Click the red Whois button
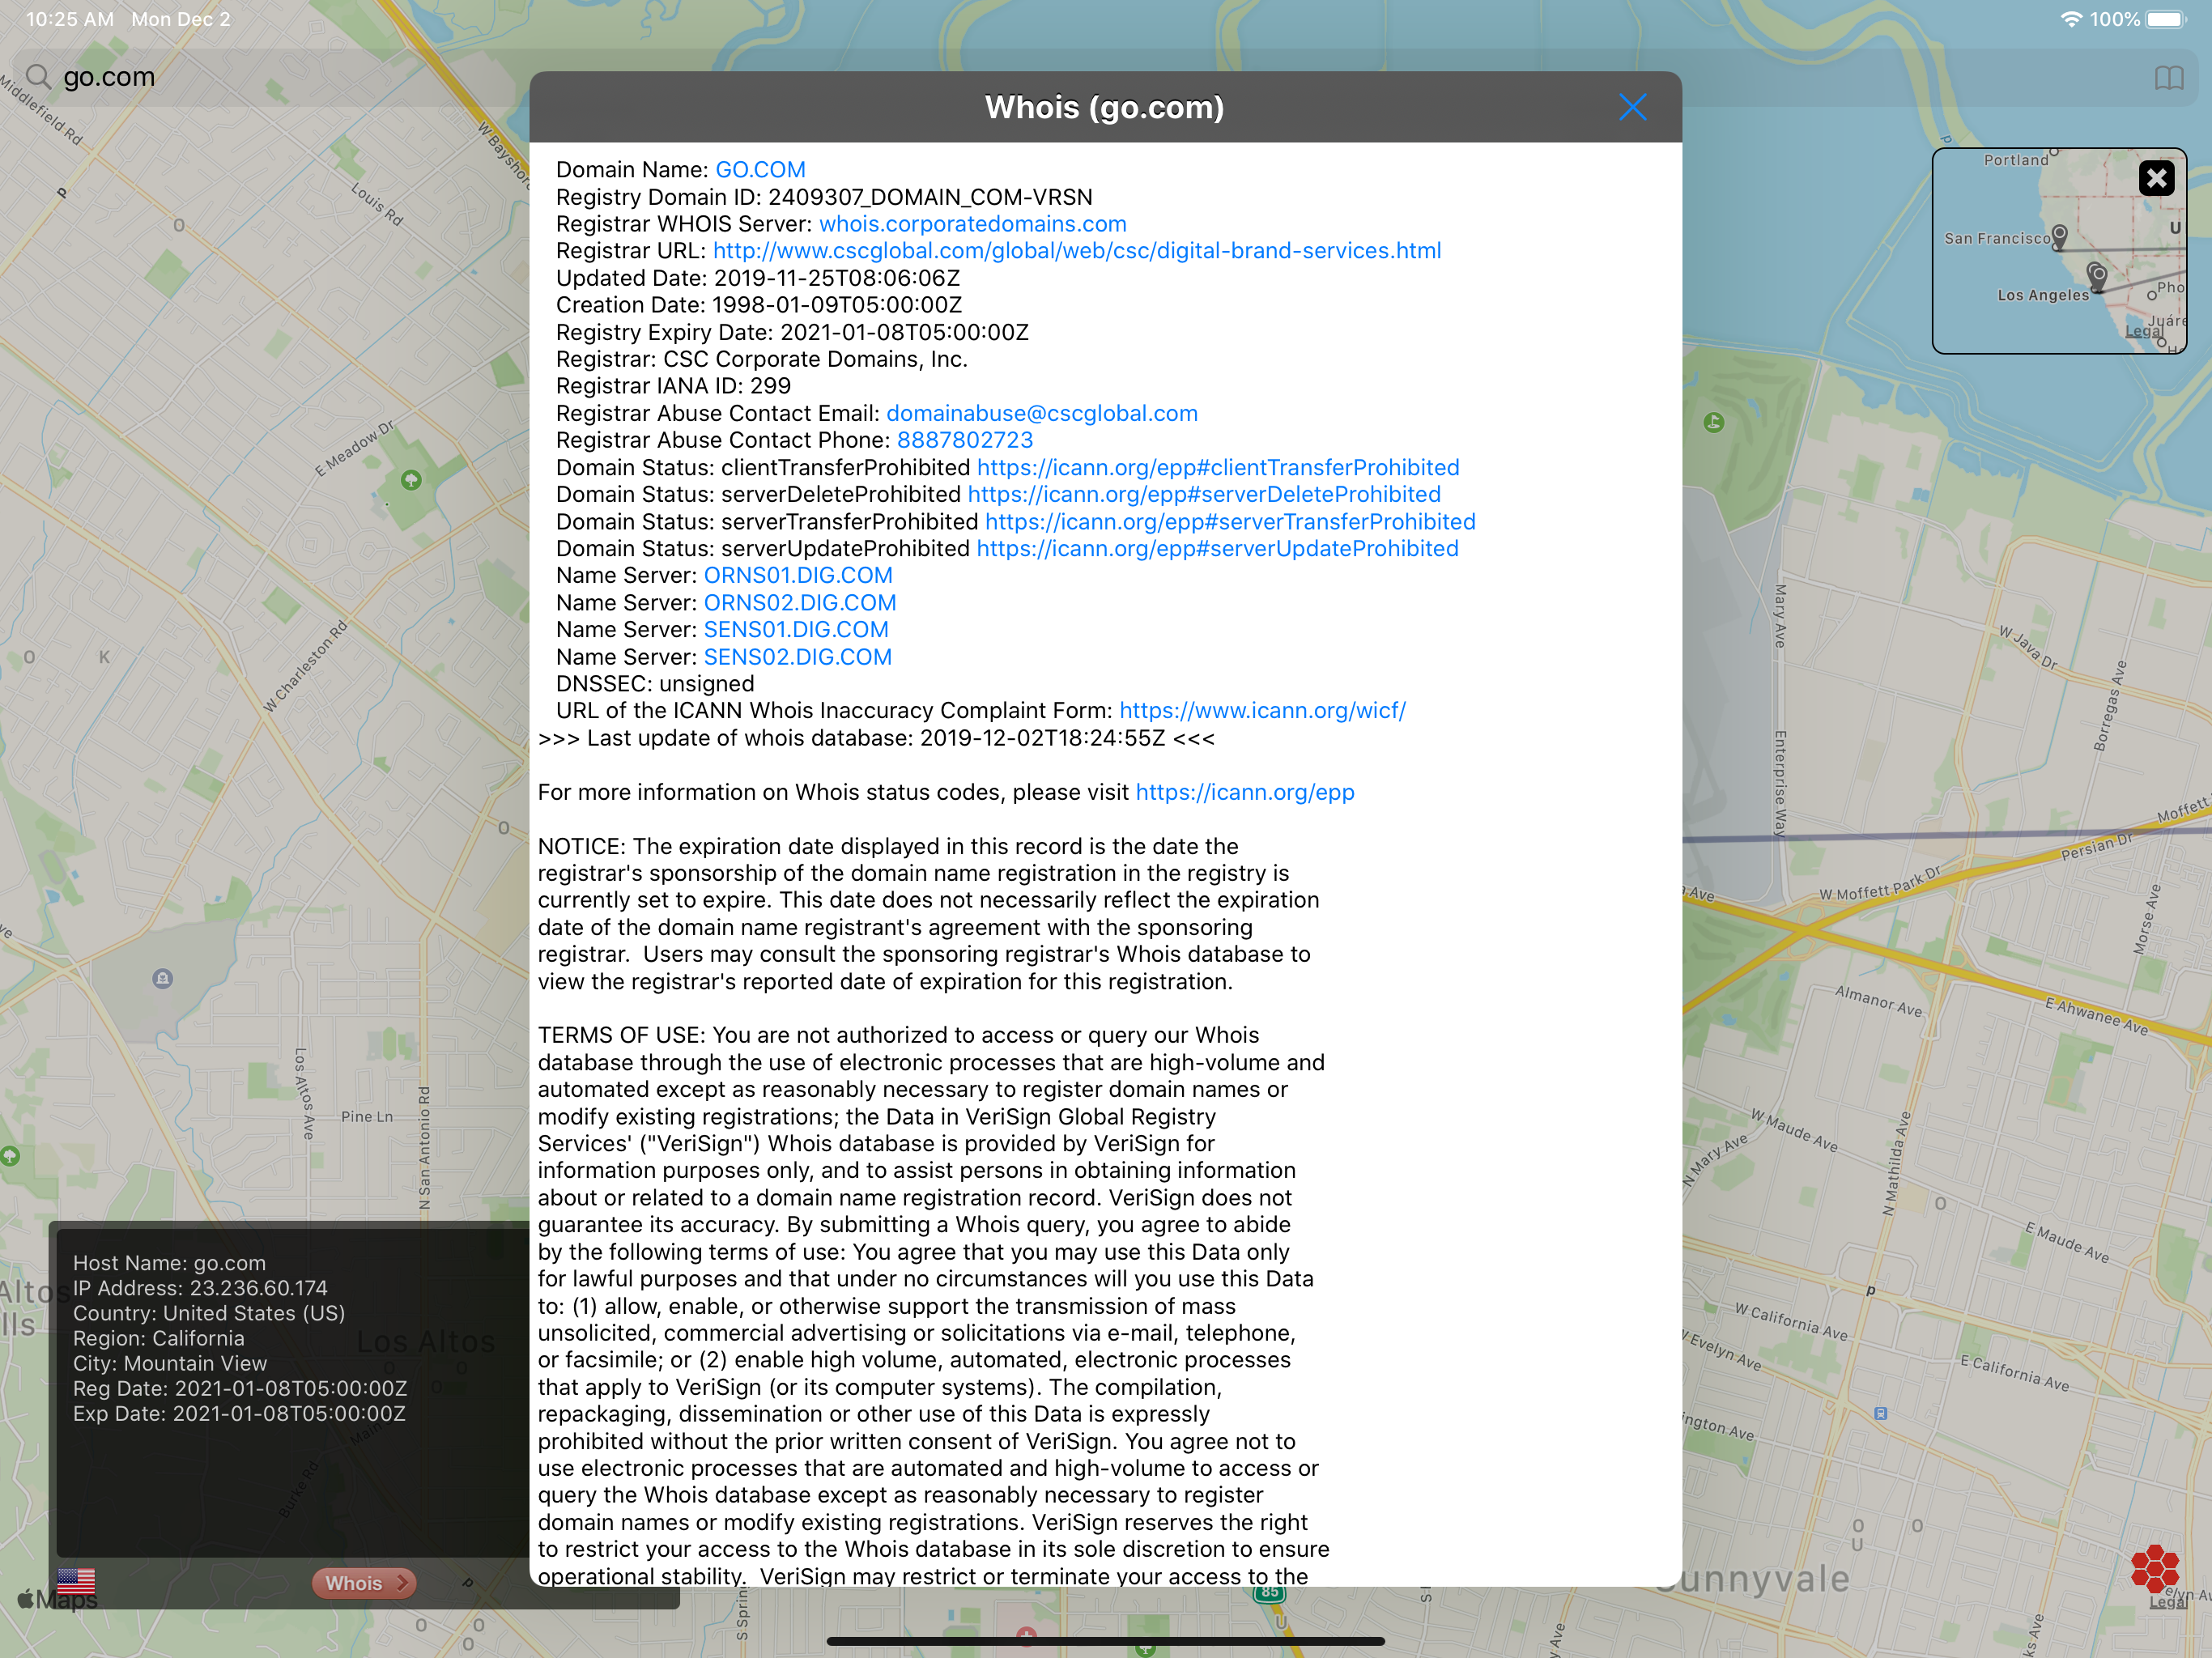Viewport: 2212px width, 1658px height. [x=364, y=1583]
